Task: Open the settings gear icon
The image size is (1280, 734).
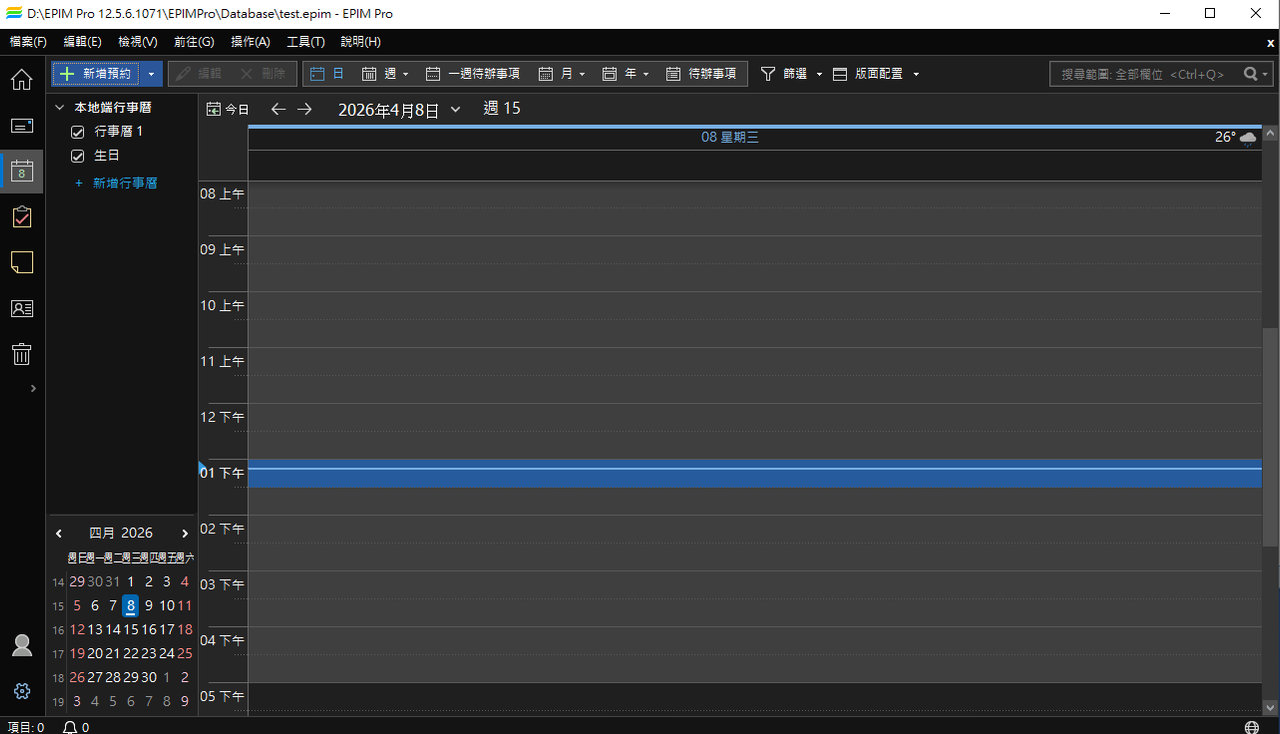Action: [x=22, y=691]
